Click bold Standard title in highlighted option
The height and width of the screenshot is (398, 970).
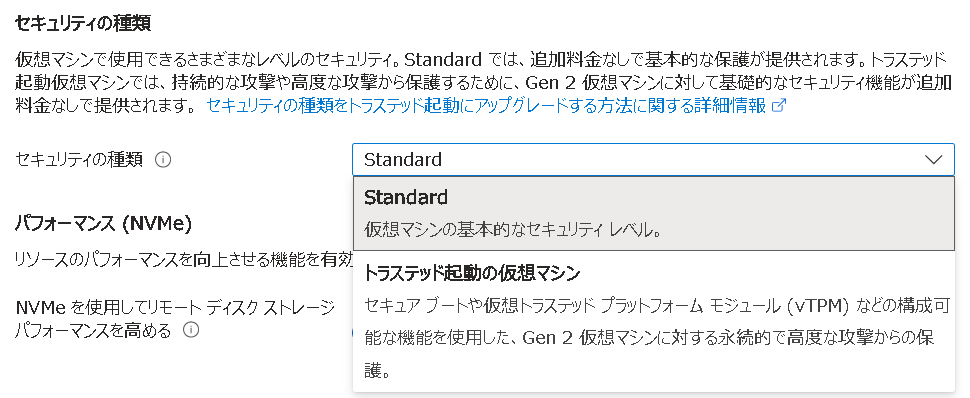[x=406, y=197]
